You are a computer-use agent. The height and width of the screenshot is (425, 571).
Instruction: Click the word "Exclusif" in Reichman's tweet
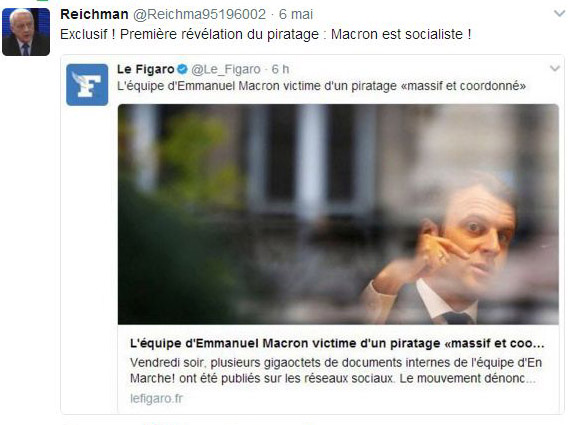[83, 34]
